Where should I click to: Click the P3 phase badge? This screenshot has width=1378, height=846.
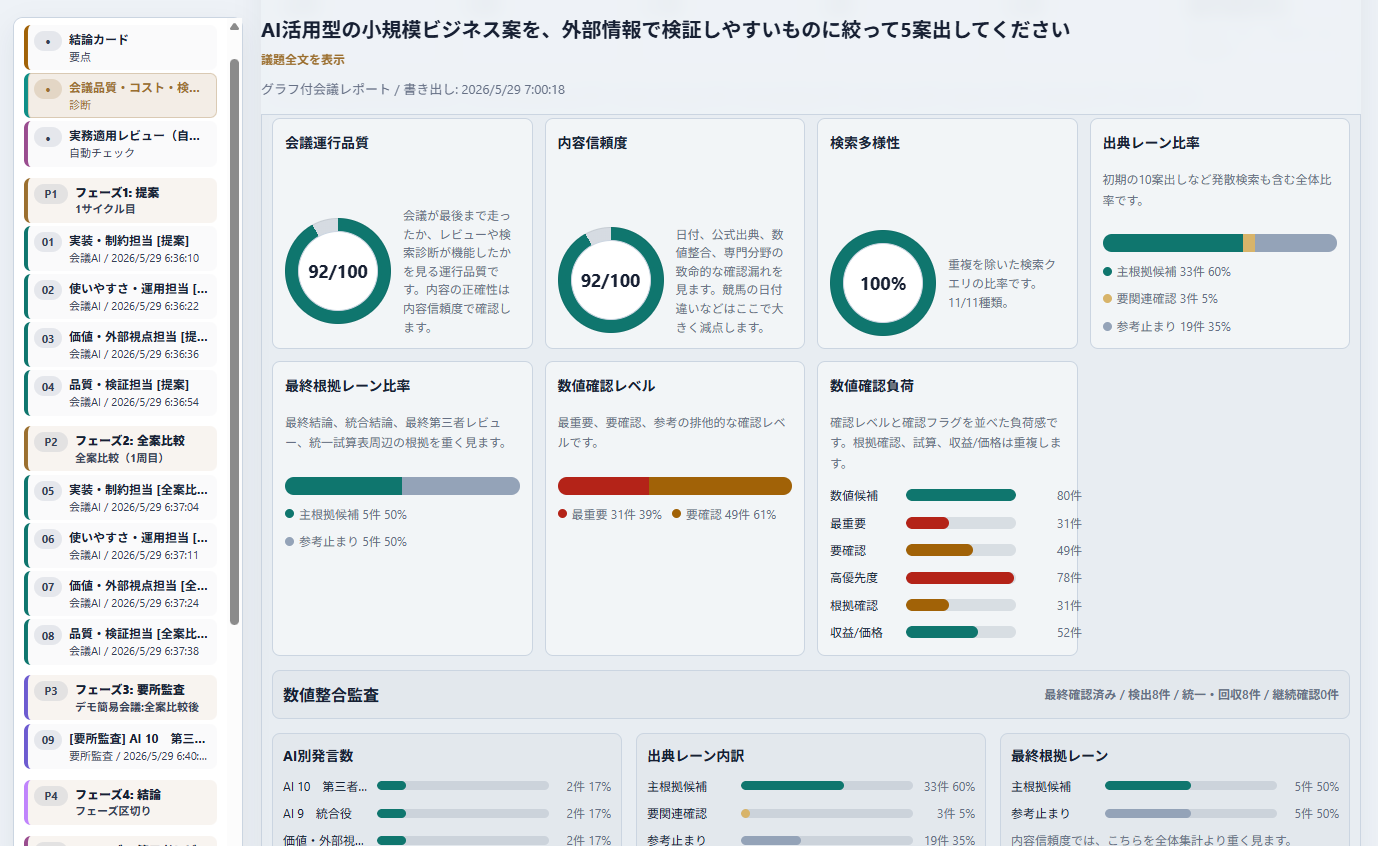tap(50, 690)
